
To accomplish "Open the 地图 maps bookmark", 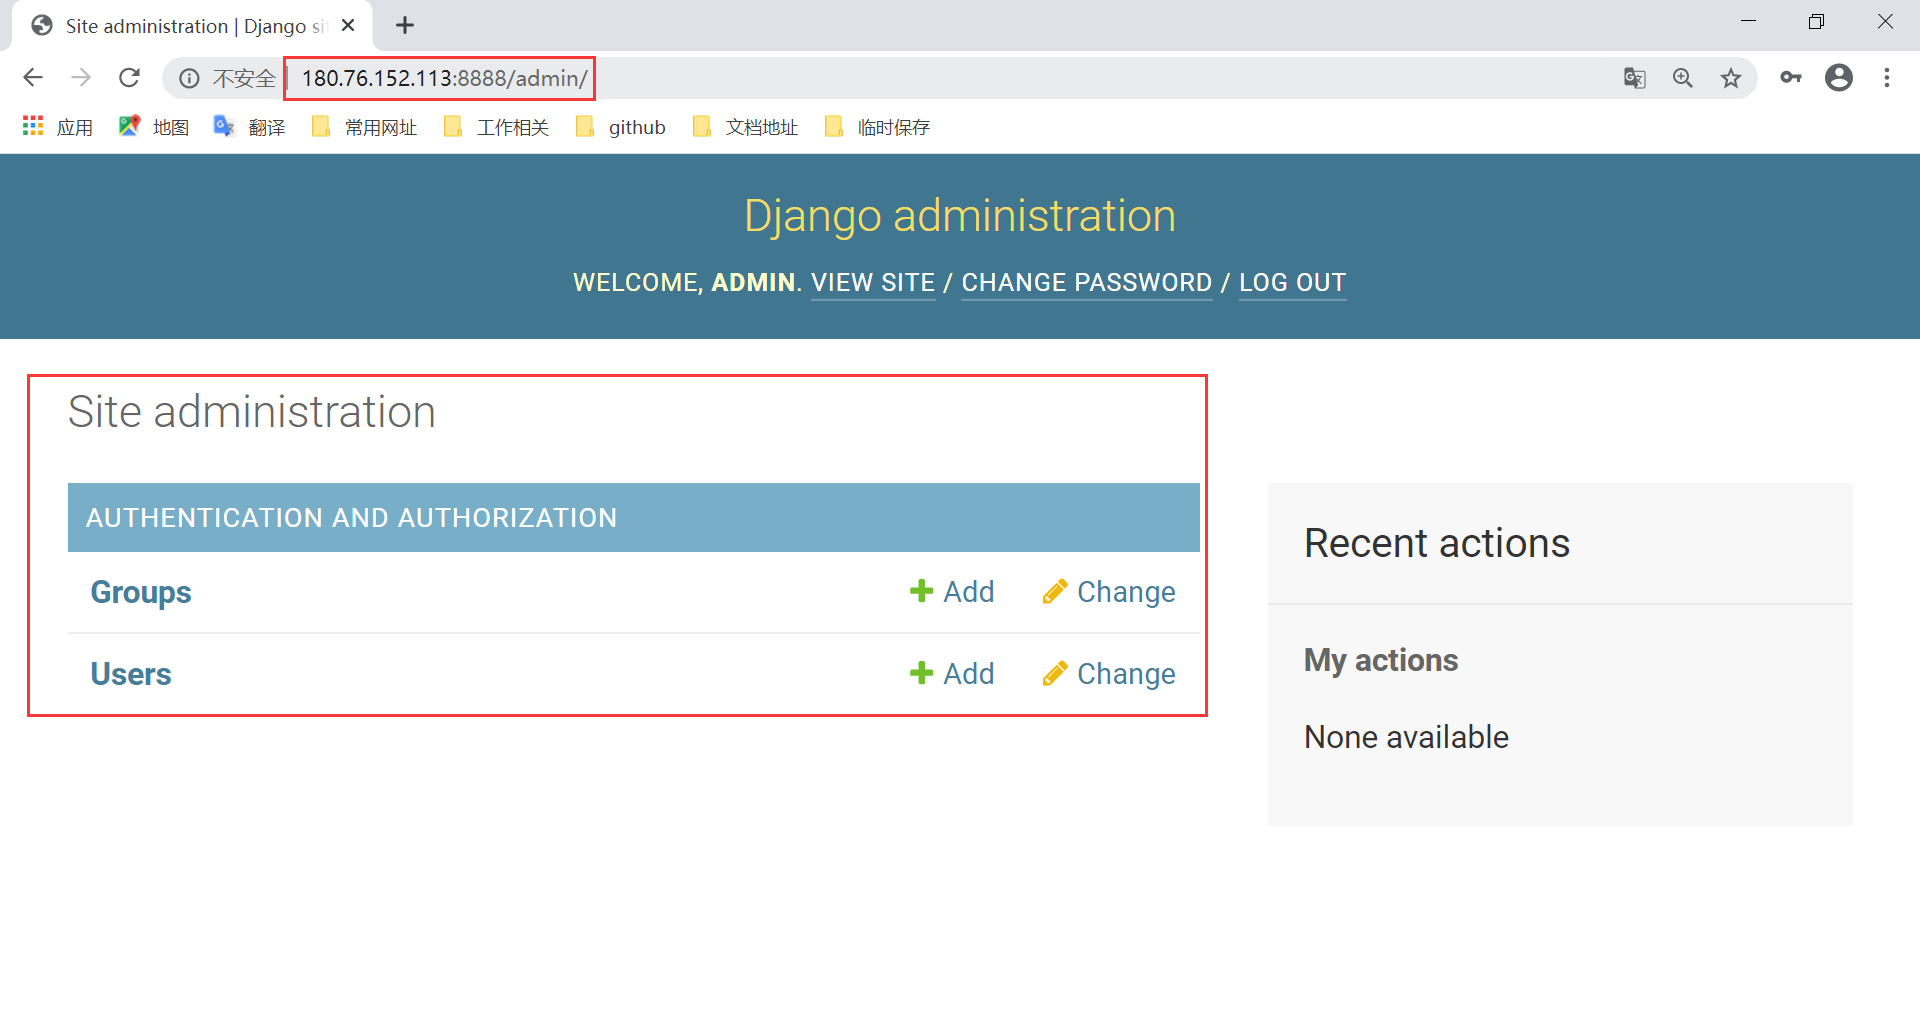I will (x=154, y=127).
